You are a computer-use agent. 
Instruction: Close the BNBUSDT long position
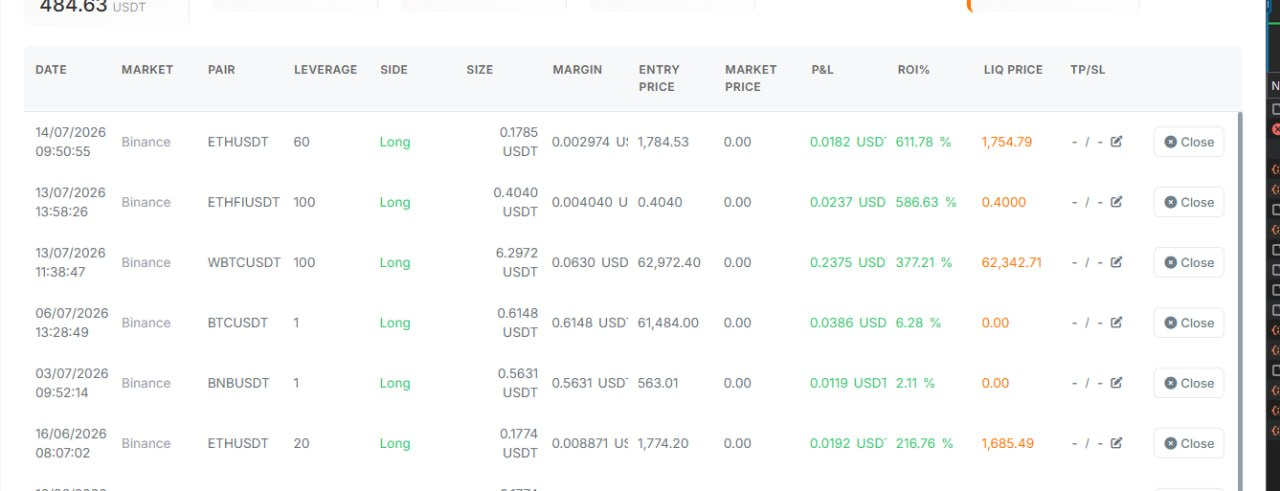[1188, 383]
